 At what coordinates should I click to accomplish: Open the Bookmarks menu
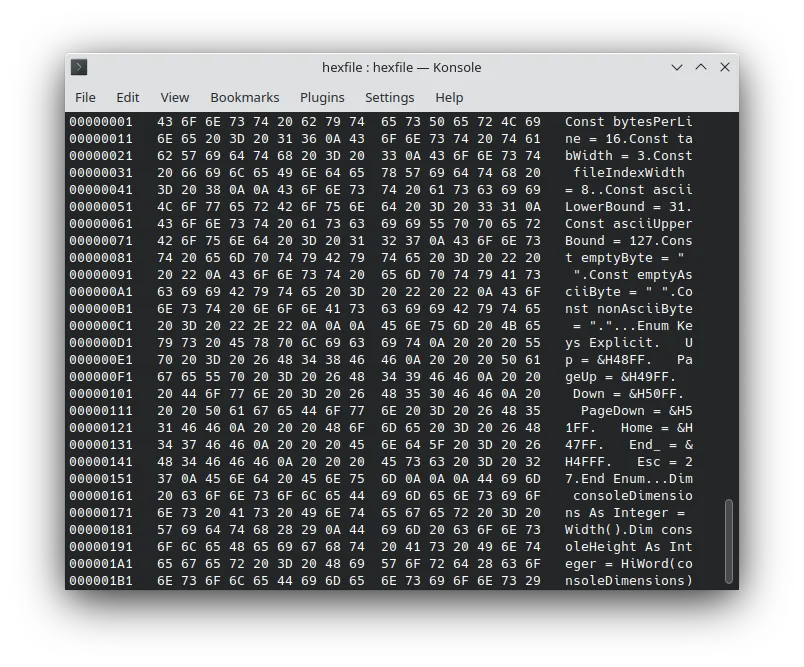[244, 97]
